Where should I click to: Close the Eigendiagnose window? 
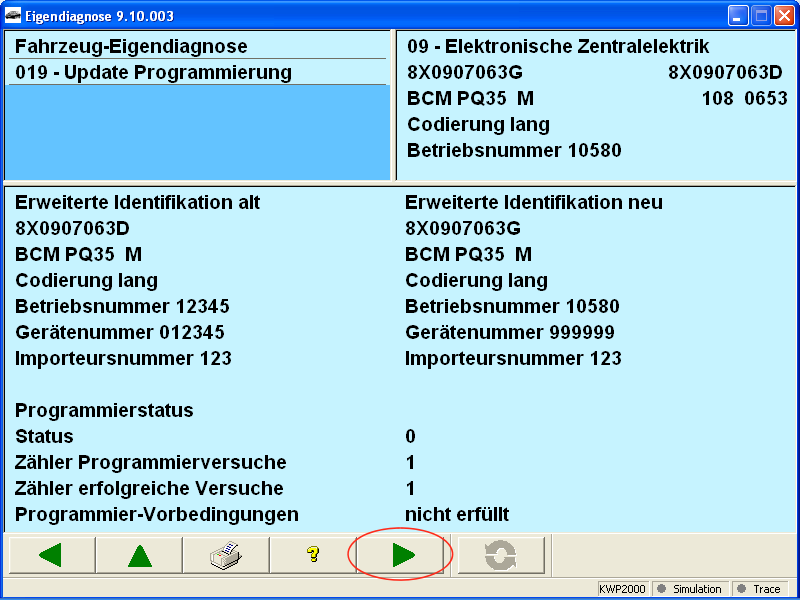[783, 15]
